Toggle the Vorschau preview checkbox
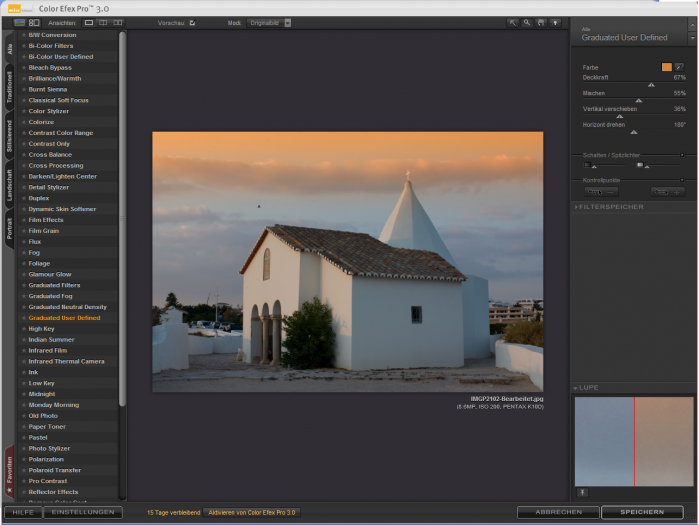This screenshot has width=699, height=525. (x=192, y=22)
